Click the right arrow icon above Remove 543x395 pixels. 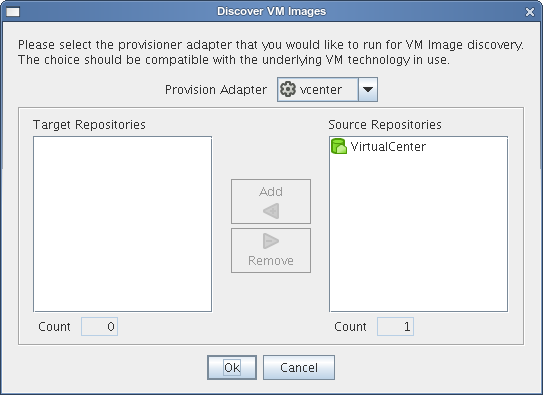click(x=271, y=241)
